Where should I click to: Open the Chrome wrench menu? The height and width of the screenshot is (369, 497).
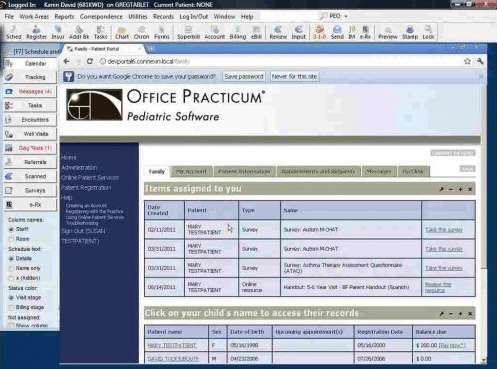pos(480,61)
